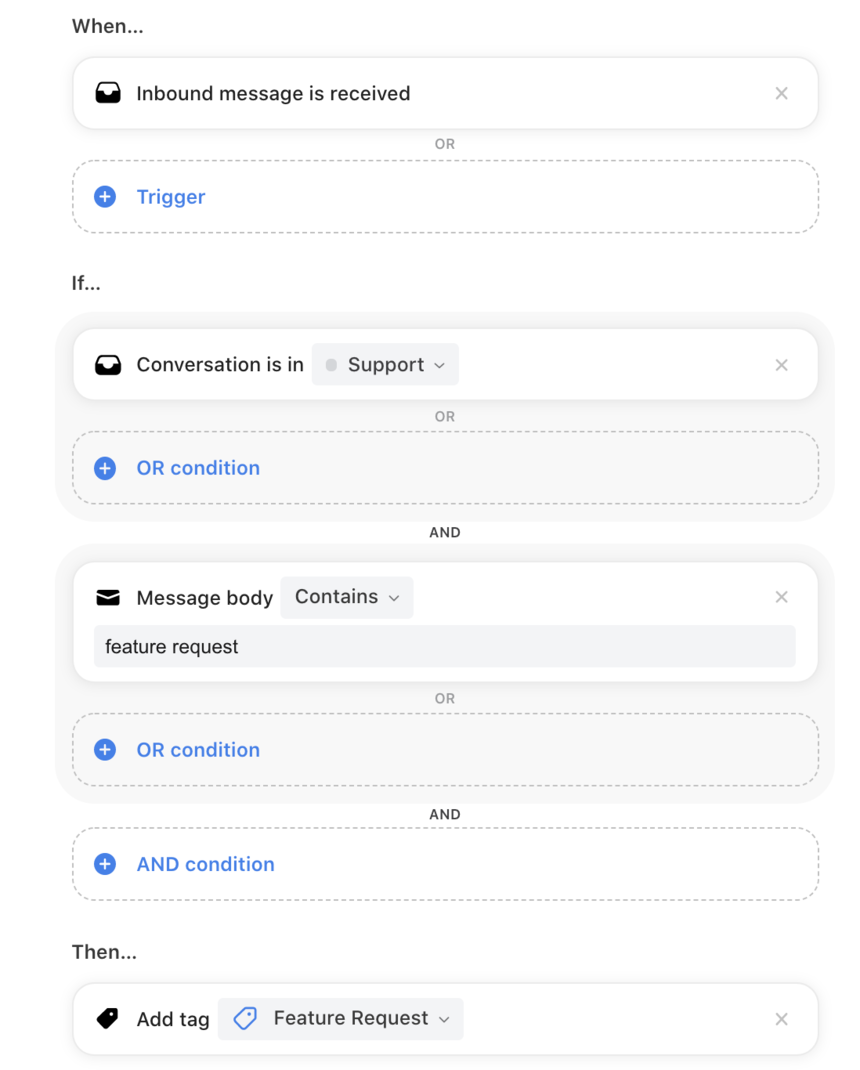The height and width of the screenshot is (1070, 860).
Task: Add a new Trigger
Action: pos(445,197)
